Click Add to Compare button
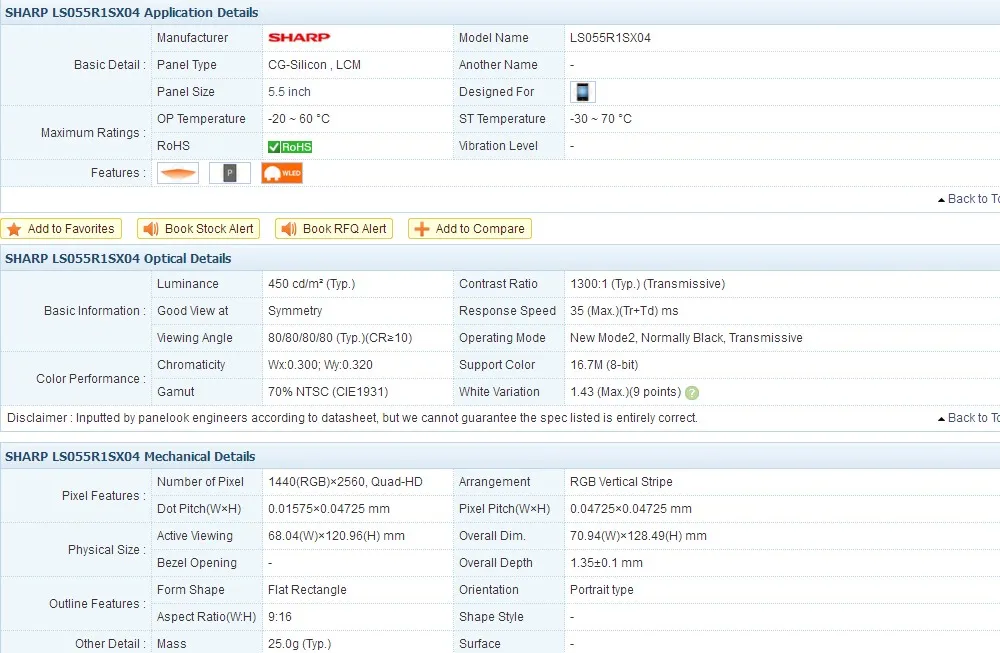Image resolution: width=1000 pixels, height=653 pixels. point(470,229)
